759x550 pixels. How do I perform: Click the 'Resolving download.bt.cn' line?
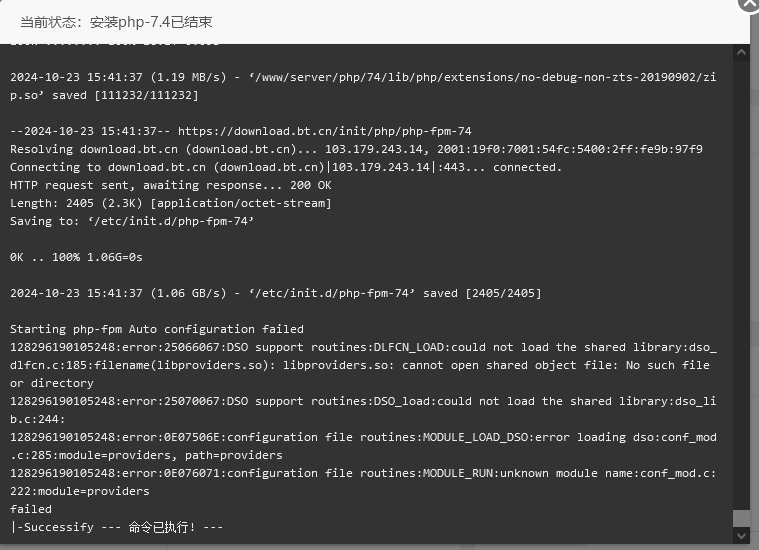pos(356,149)
